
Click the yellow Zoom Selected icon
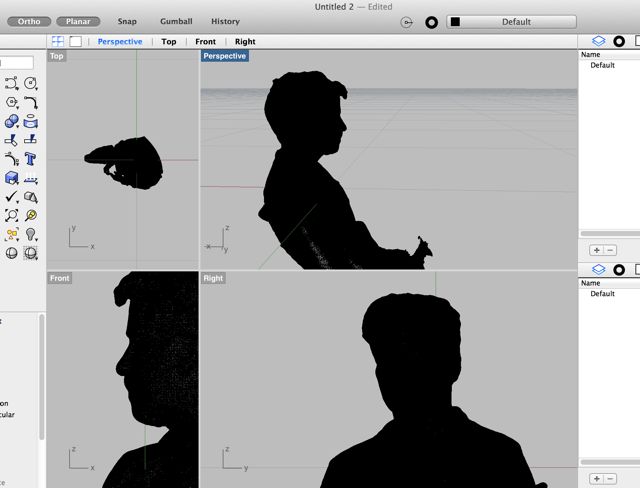pyautogui.click(x=31, y=215)
